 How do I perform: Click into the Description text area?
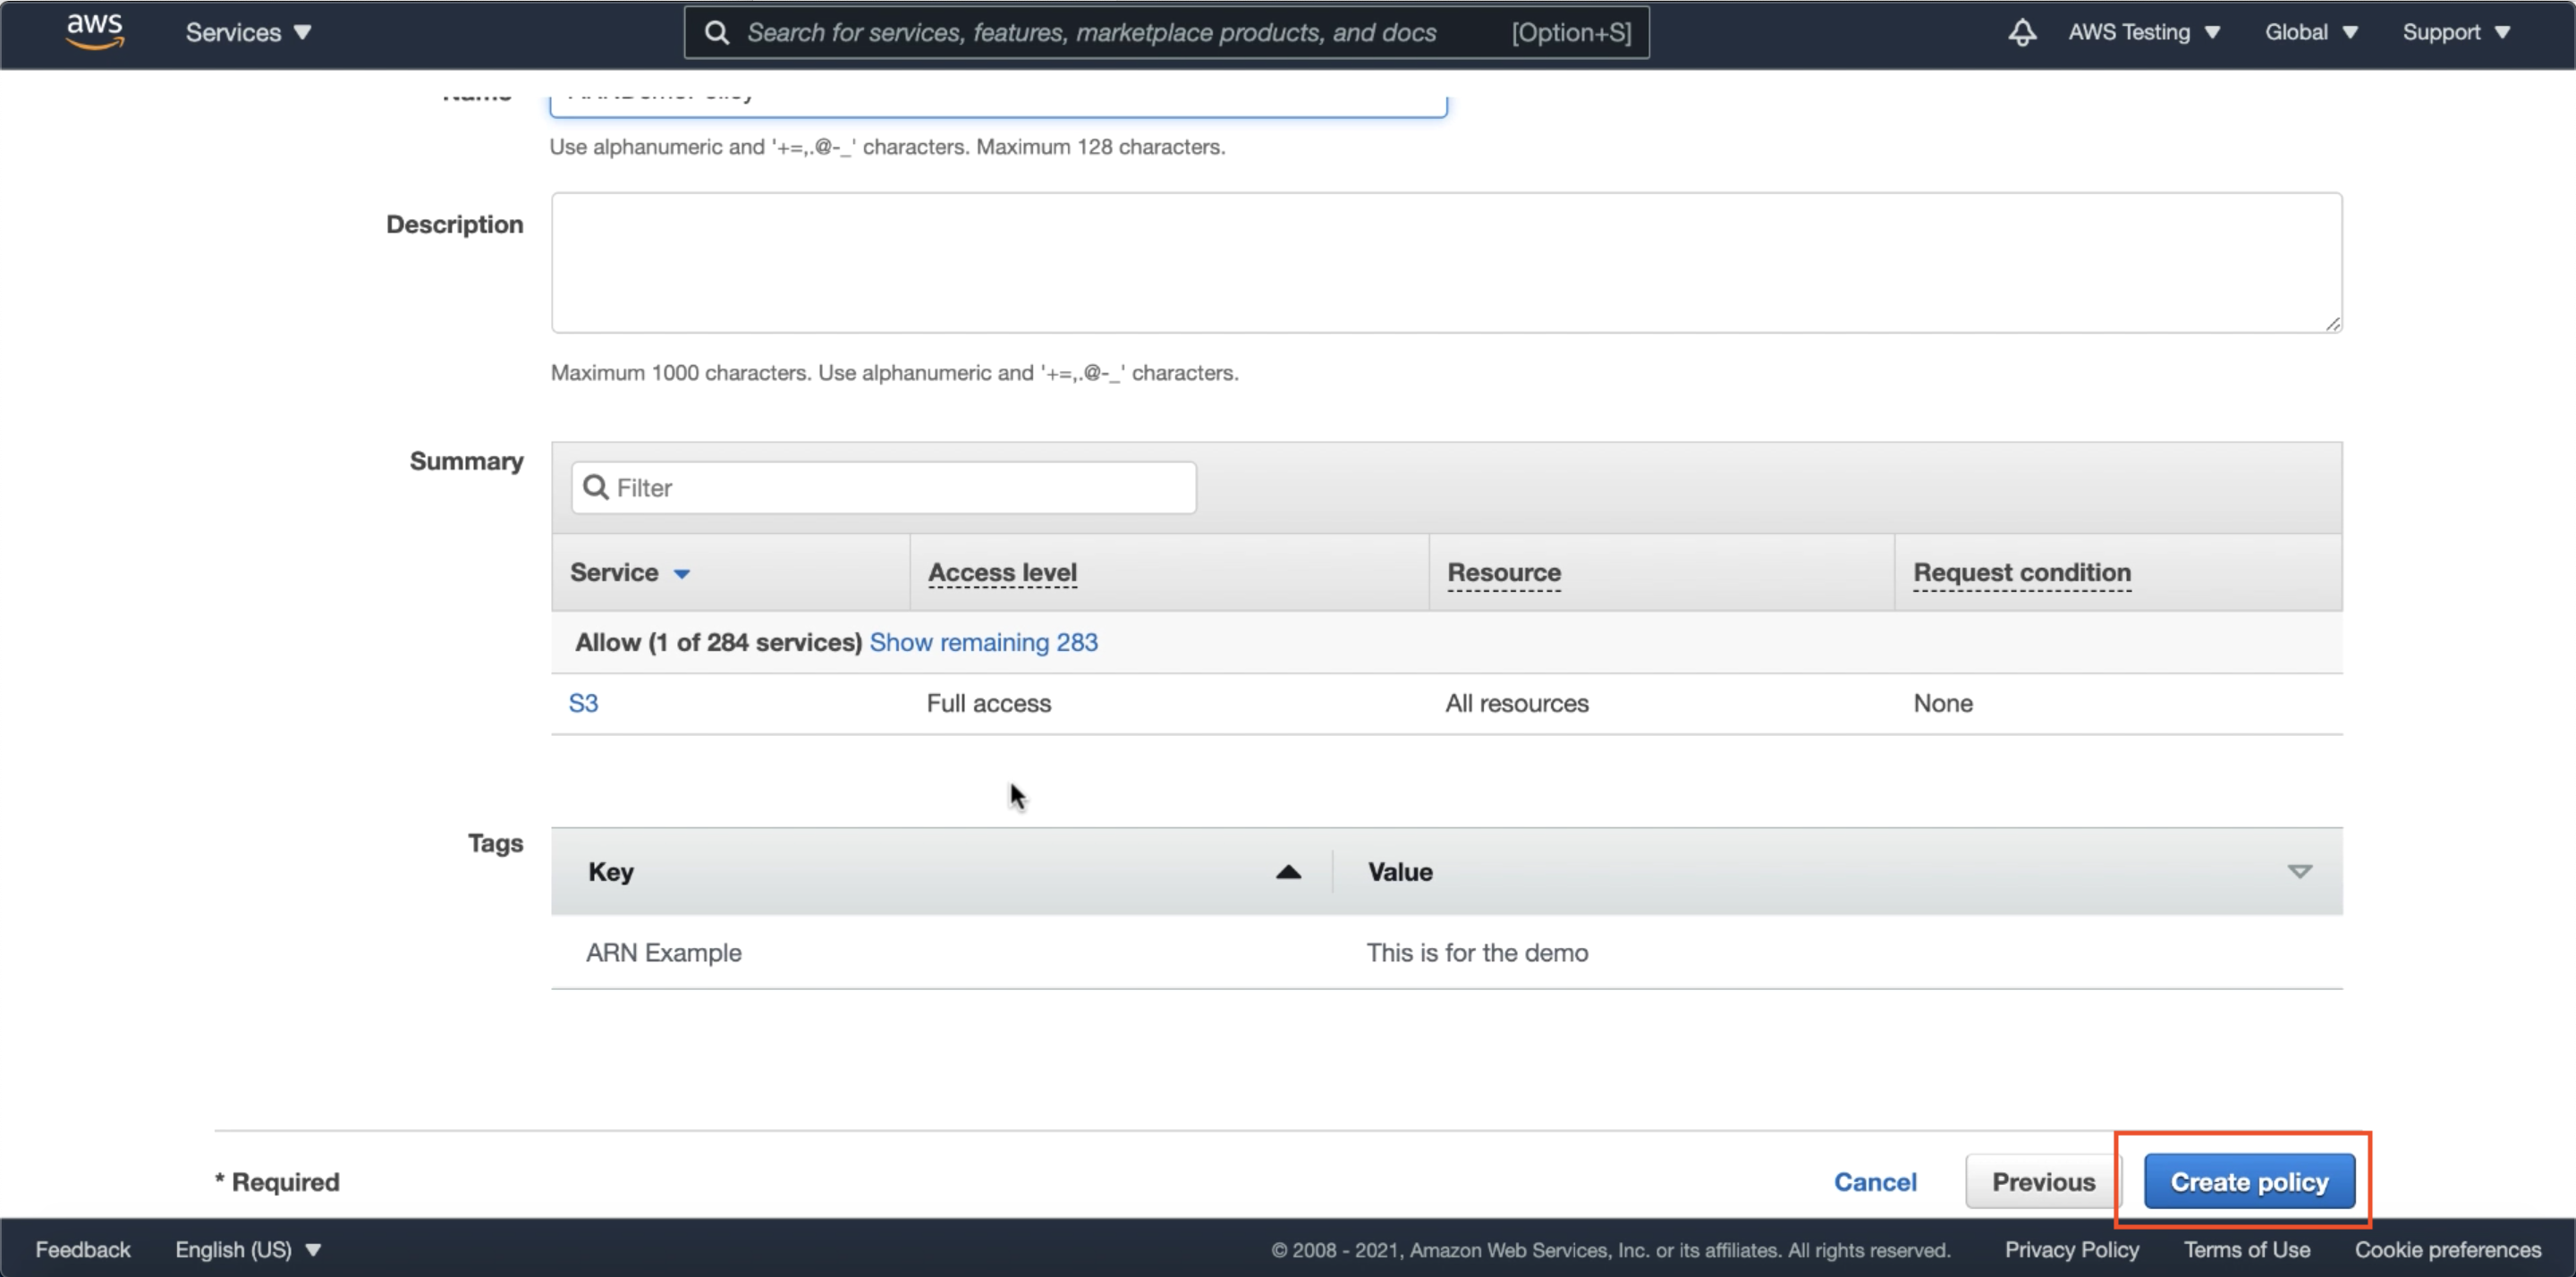[x=1445, y=263]
